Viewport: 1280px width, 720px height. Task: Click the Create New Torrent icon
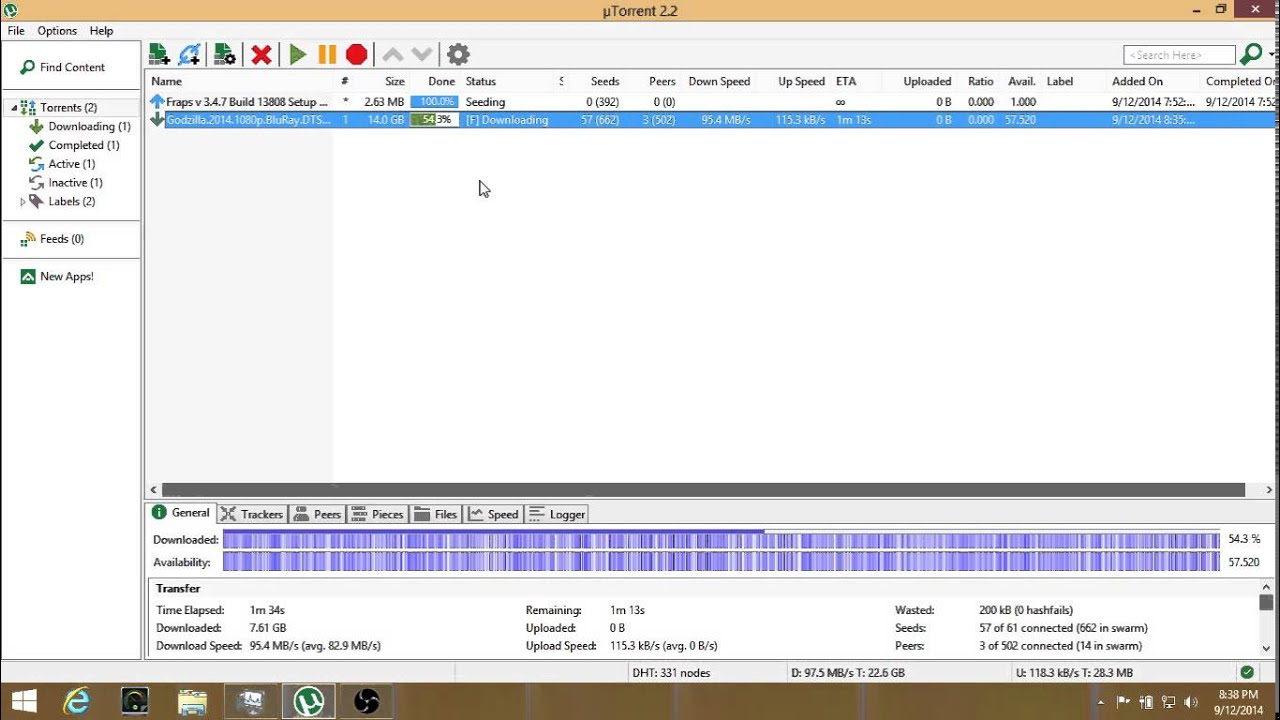224,54
